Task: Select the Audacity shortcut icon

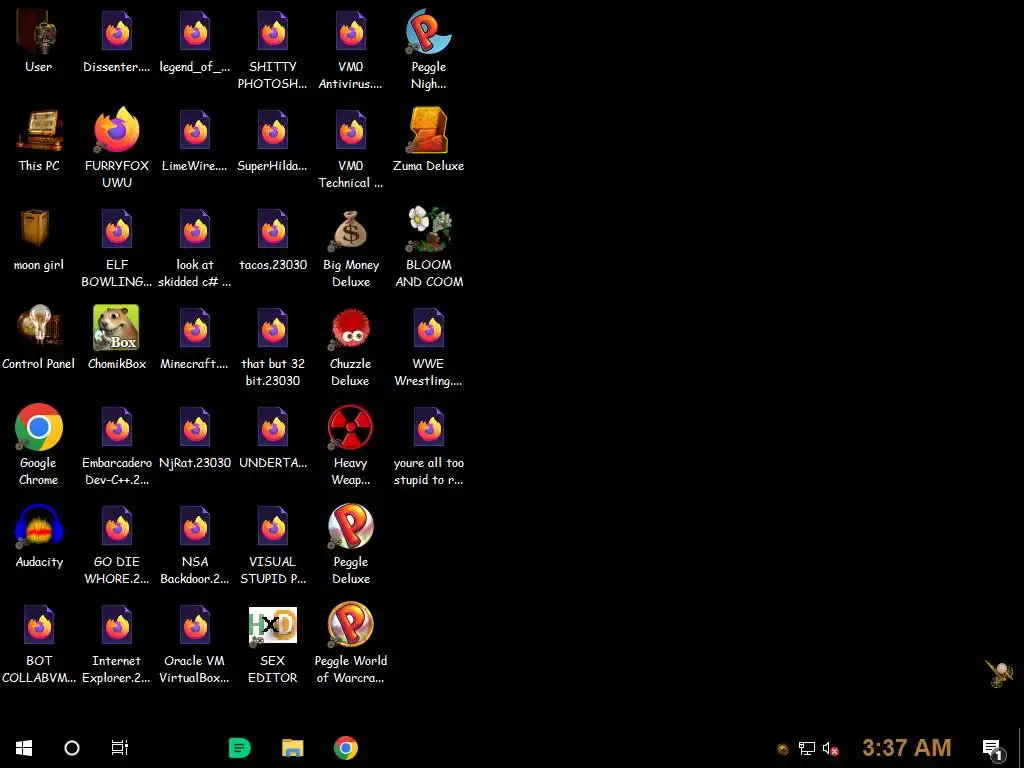Action: pos(39,526)
